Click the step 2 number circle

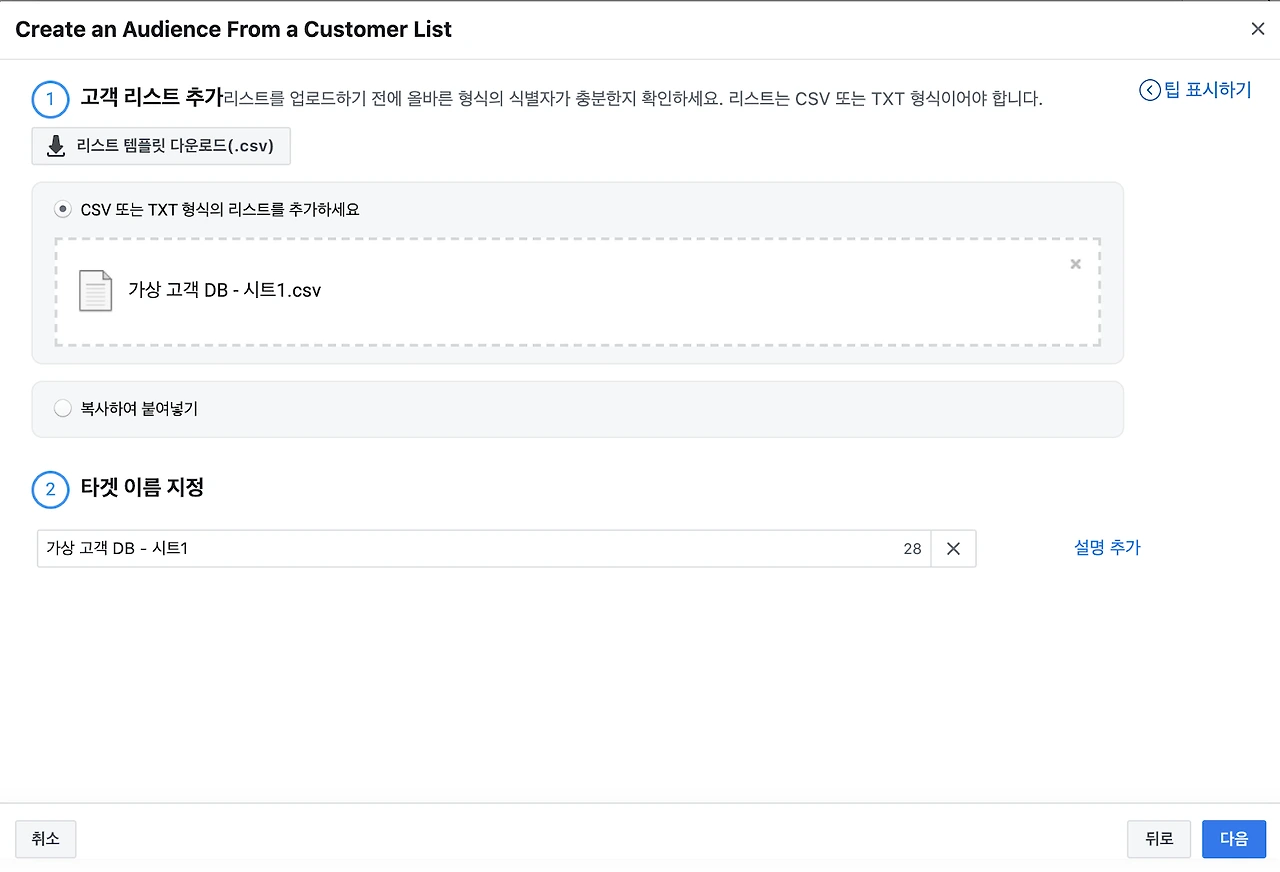click(50, 489)
